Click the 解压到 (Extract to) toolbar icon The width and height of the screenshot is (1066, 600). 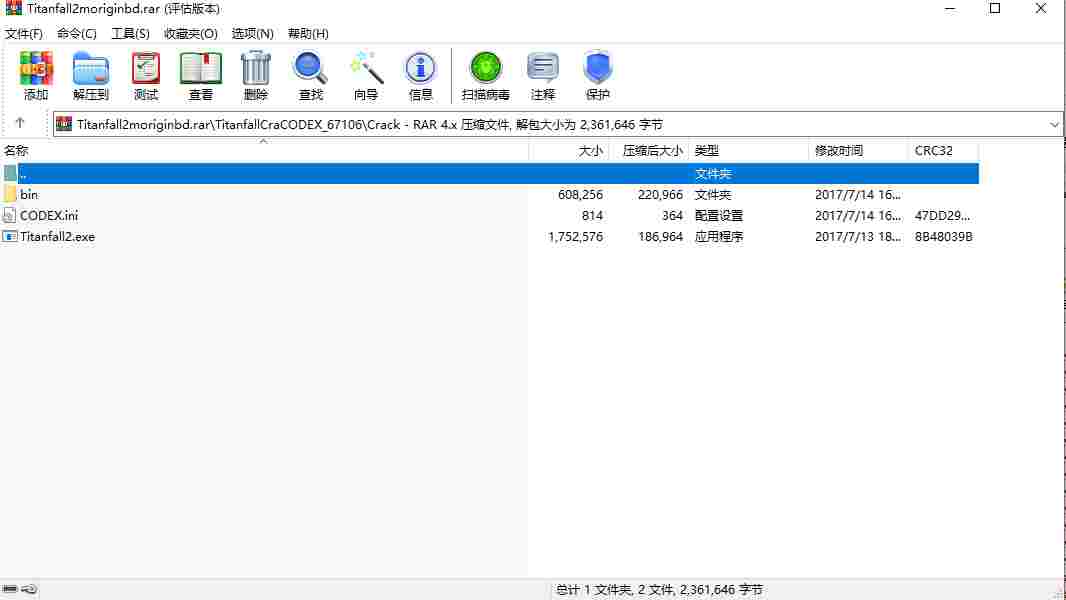coord(90,69)
